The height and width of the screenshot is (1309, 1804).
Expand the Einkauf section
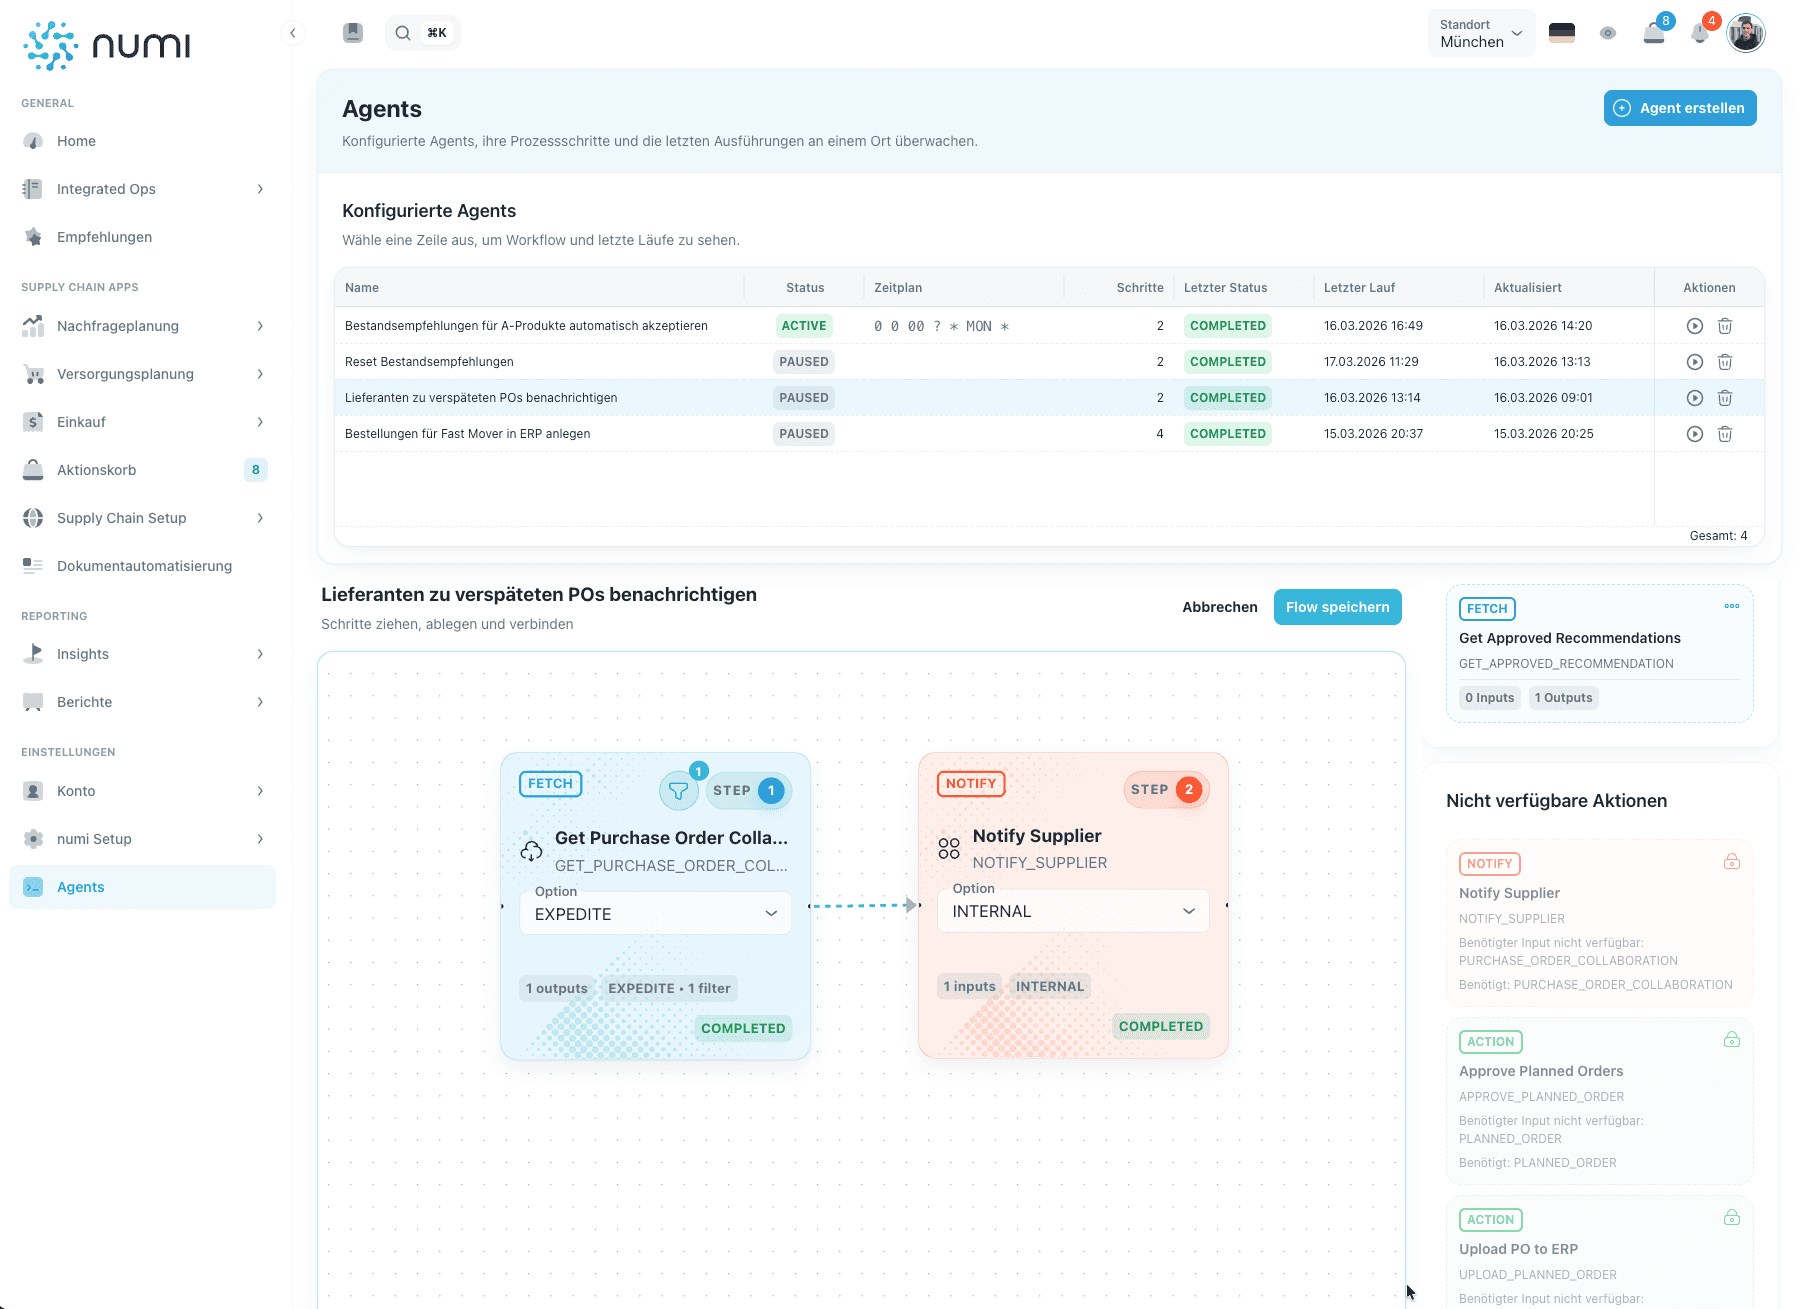pos(143,422)
